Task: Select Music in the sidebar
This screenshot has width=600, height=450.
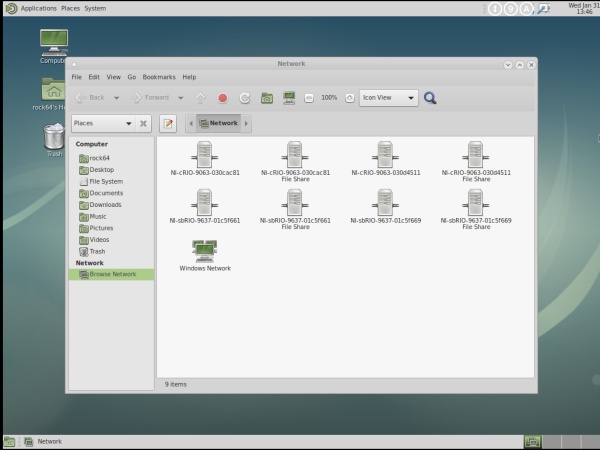Action: tap(111, 216)
